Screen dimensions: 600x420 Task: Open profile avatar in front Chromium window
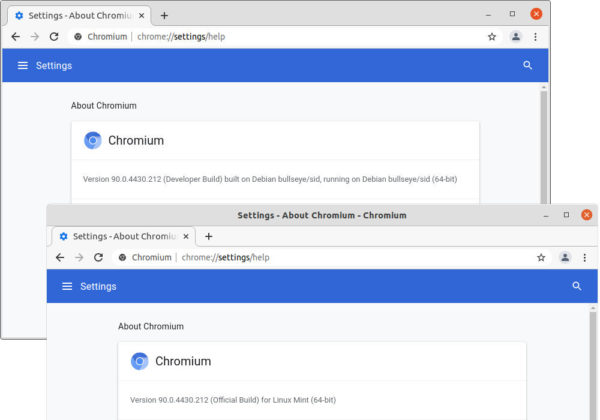(565, 257)
